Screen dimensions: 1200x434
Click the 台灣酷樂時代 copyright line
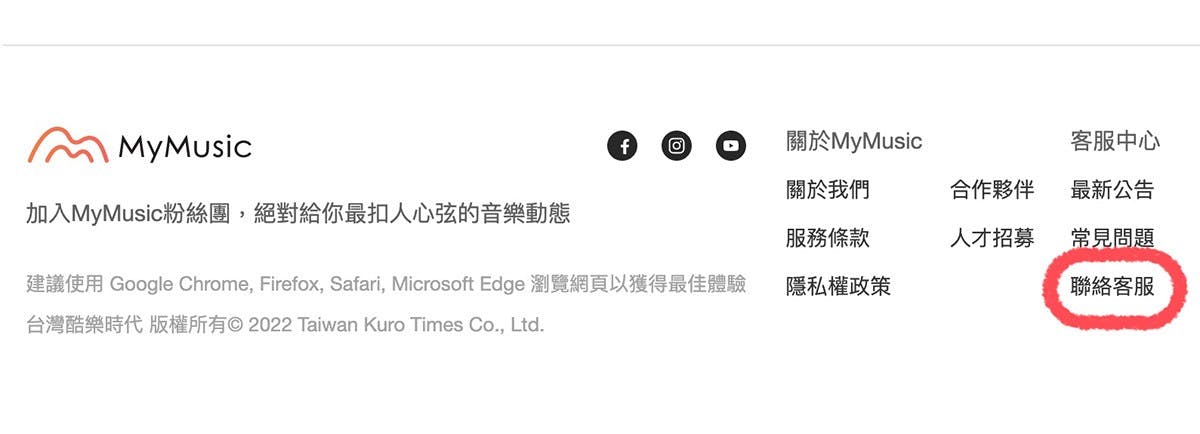[285, 325]
